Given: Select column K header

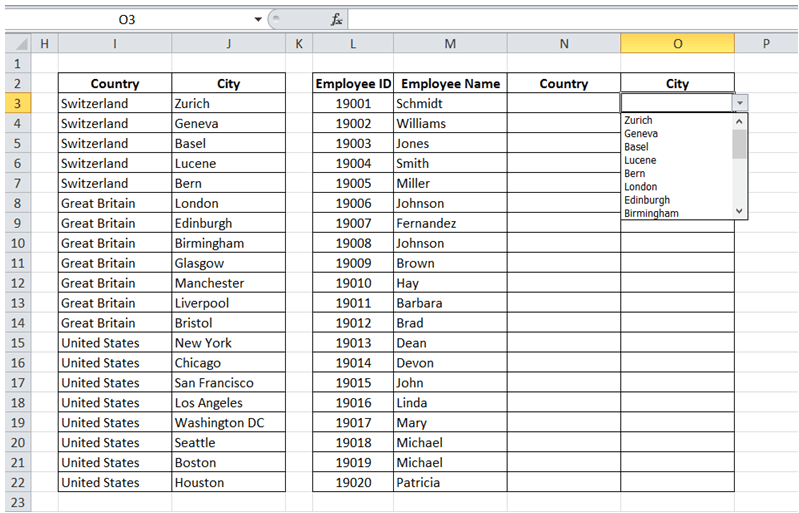Looking at the screenshot, I should click(x=299, y=44).
